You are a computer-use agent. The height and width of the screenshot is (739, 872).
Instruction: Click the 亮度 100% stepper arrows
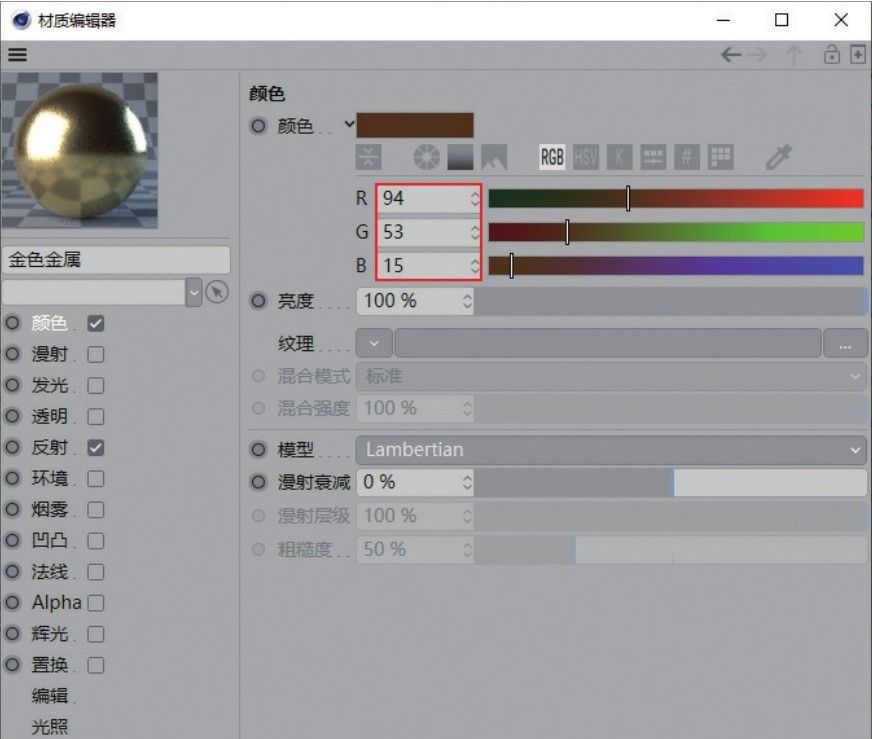pyautogui.click(x=467, y=301)
